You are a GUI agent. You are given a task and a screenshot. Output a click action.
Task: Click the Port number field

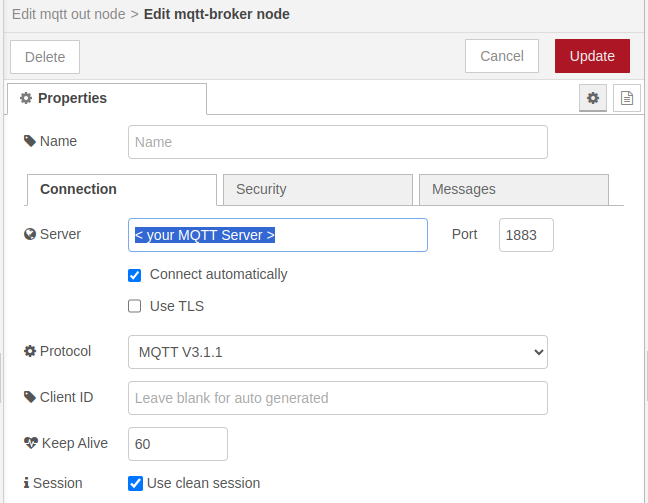click(525, 235)
